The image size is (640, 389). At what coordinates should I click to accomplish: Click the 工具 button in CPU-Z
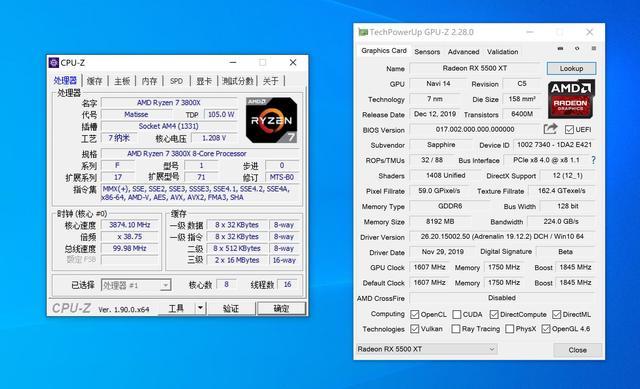(176, 308)
